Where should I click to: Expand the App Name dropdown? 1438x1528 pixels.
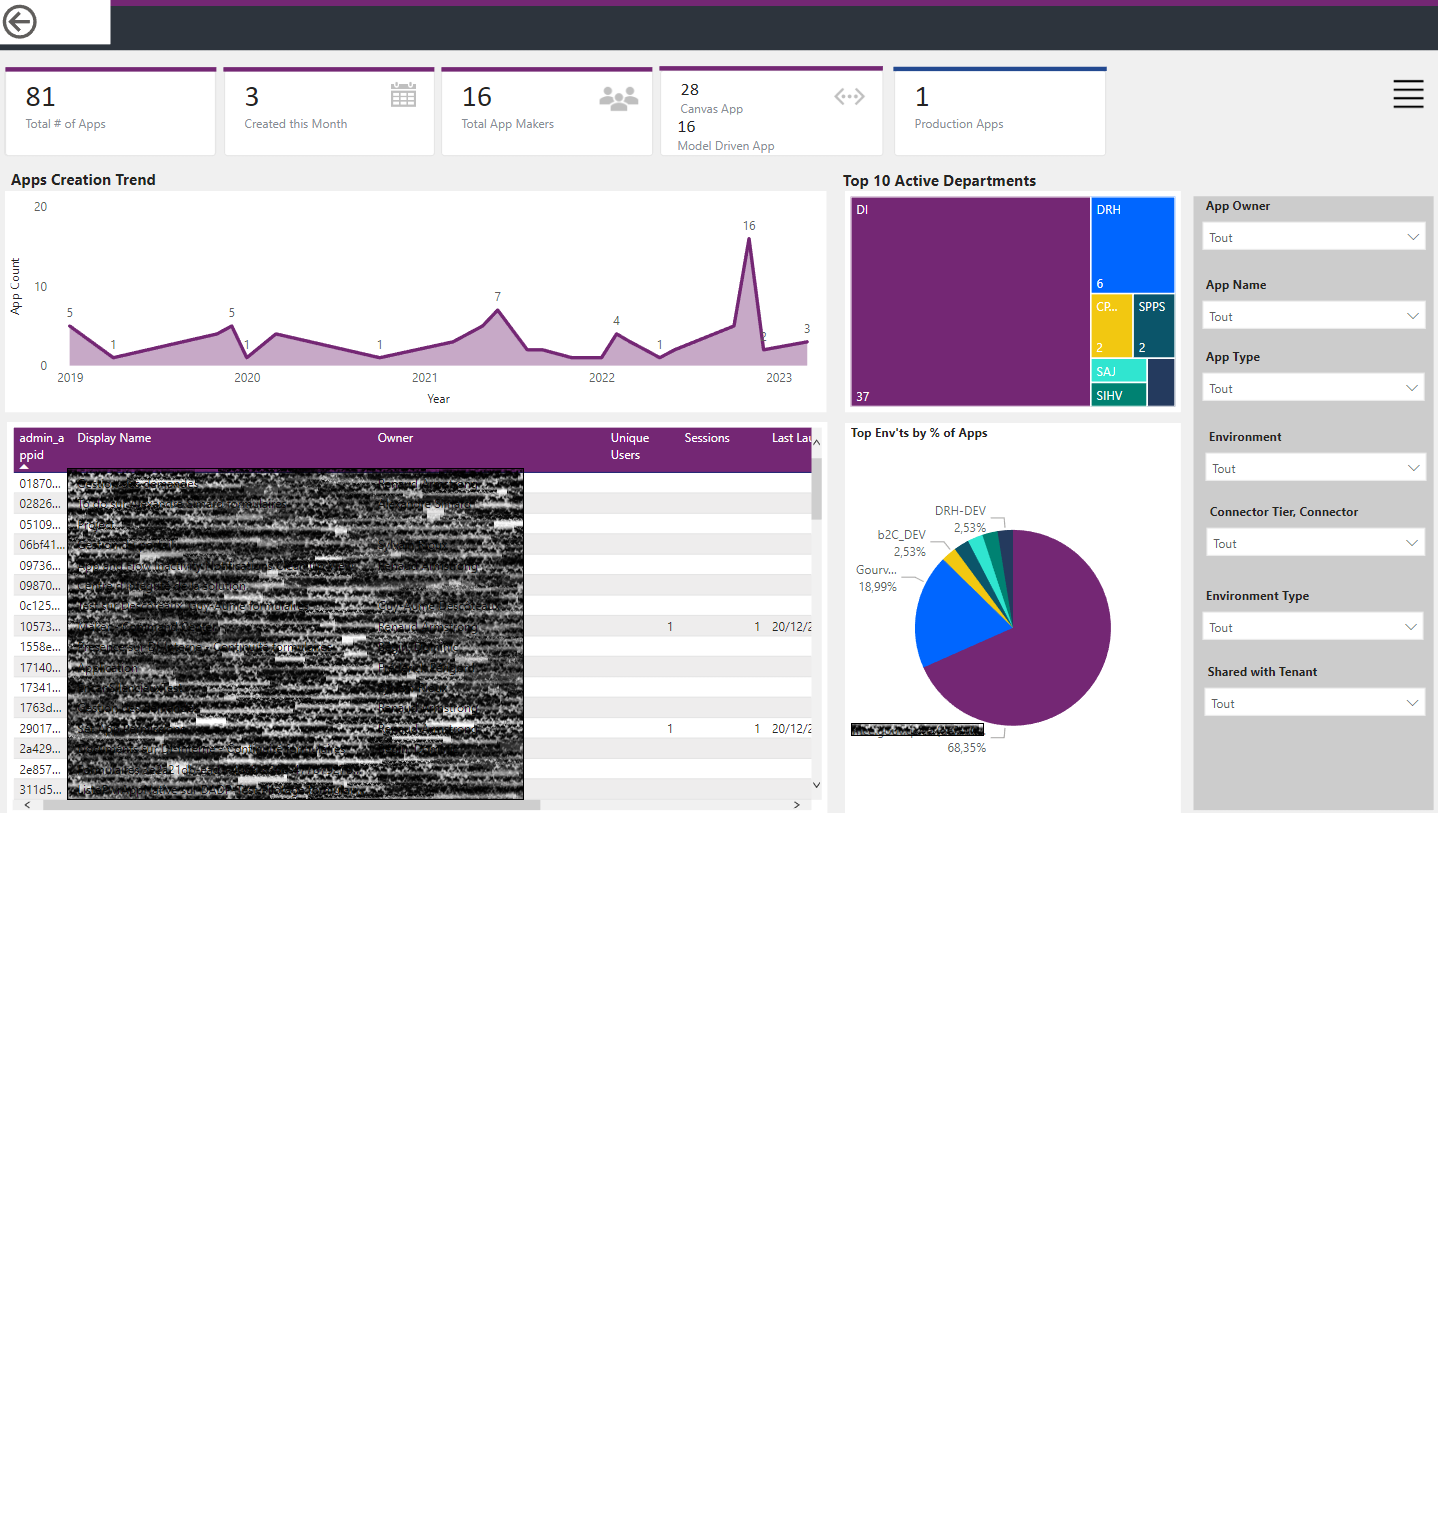pyautogui.click(x=1313, y=316)
